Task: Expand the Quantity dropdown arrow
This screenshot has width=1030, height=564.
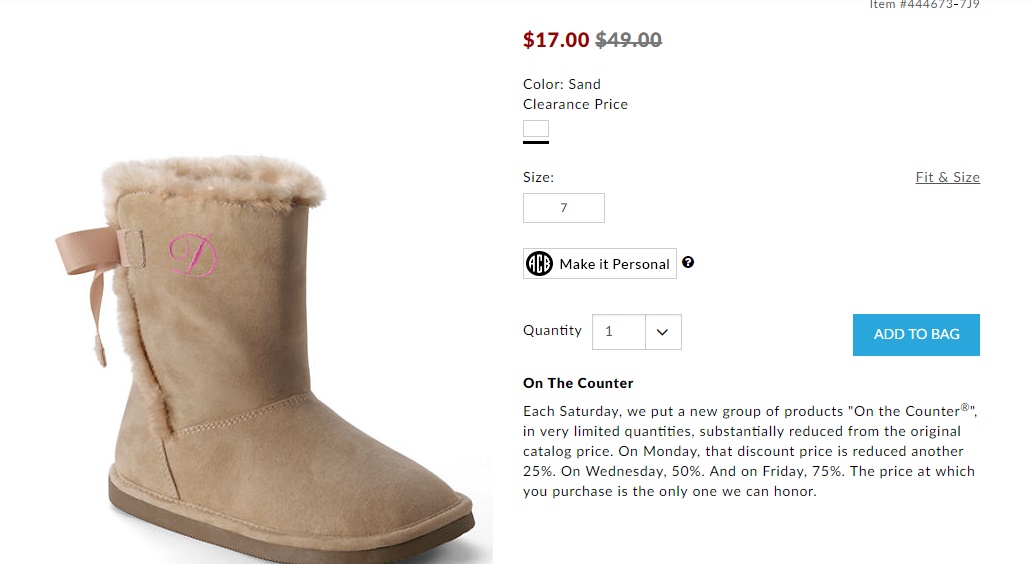Action: [662, 332]
